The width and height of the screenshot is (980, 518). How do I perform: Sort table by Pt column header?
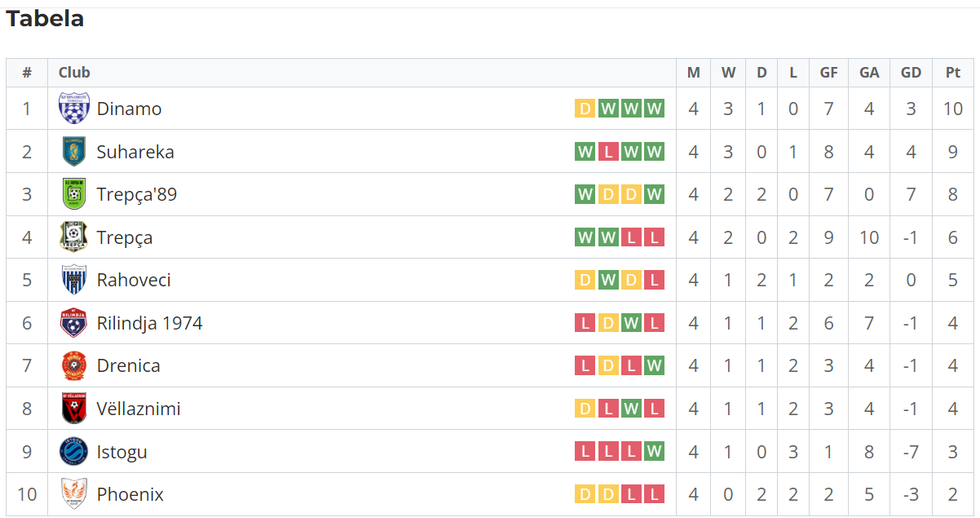click(952, 73)
